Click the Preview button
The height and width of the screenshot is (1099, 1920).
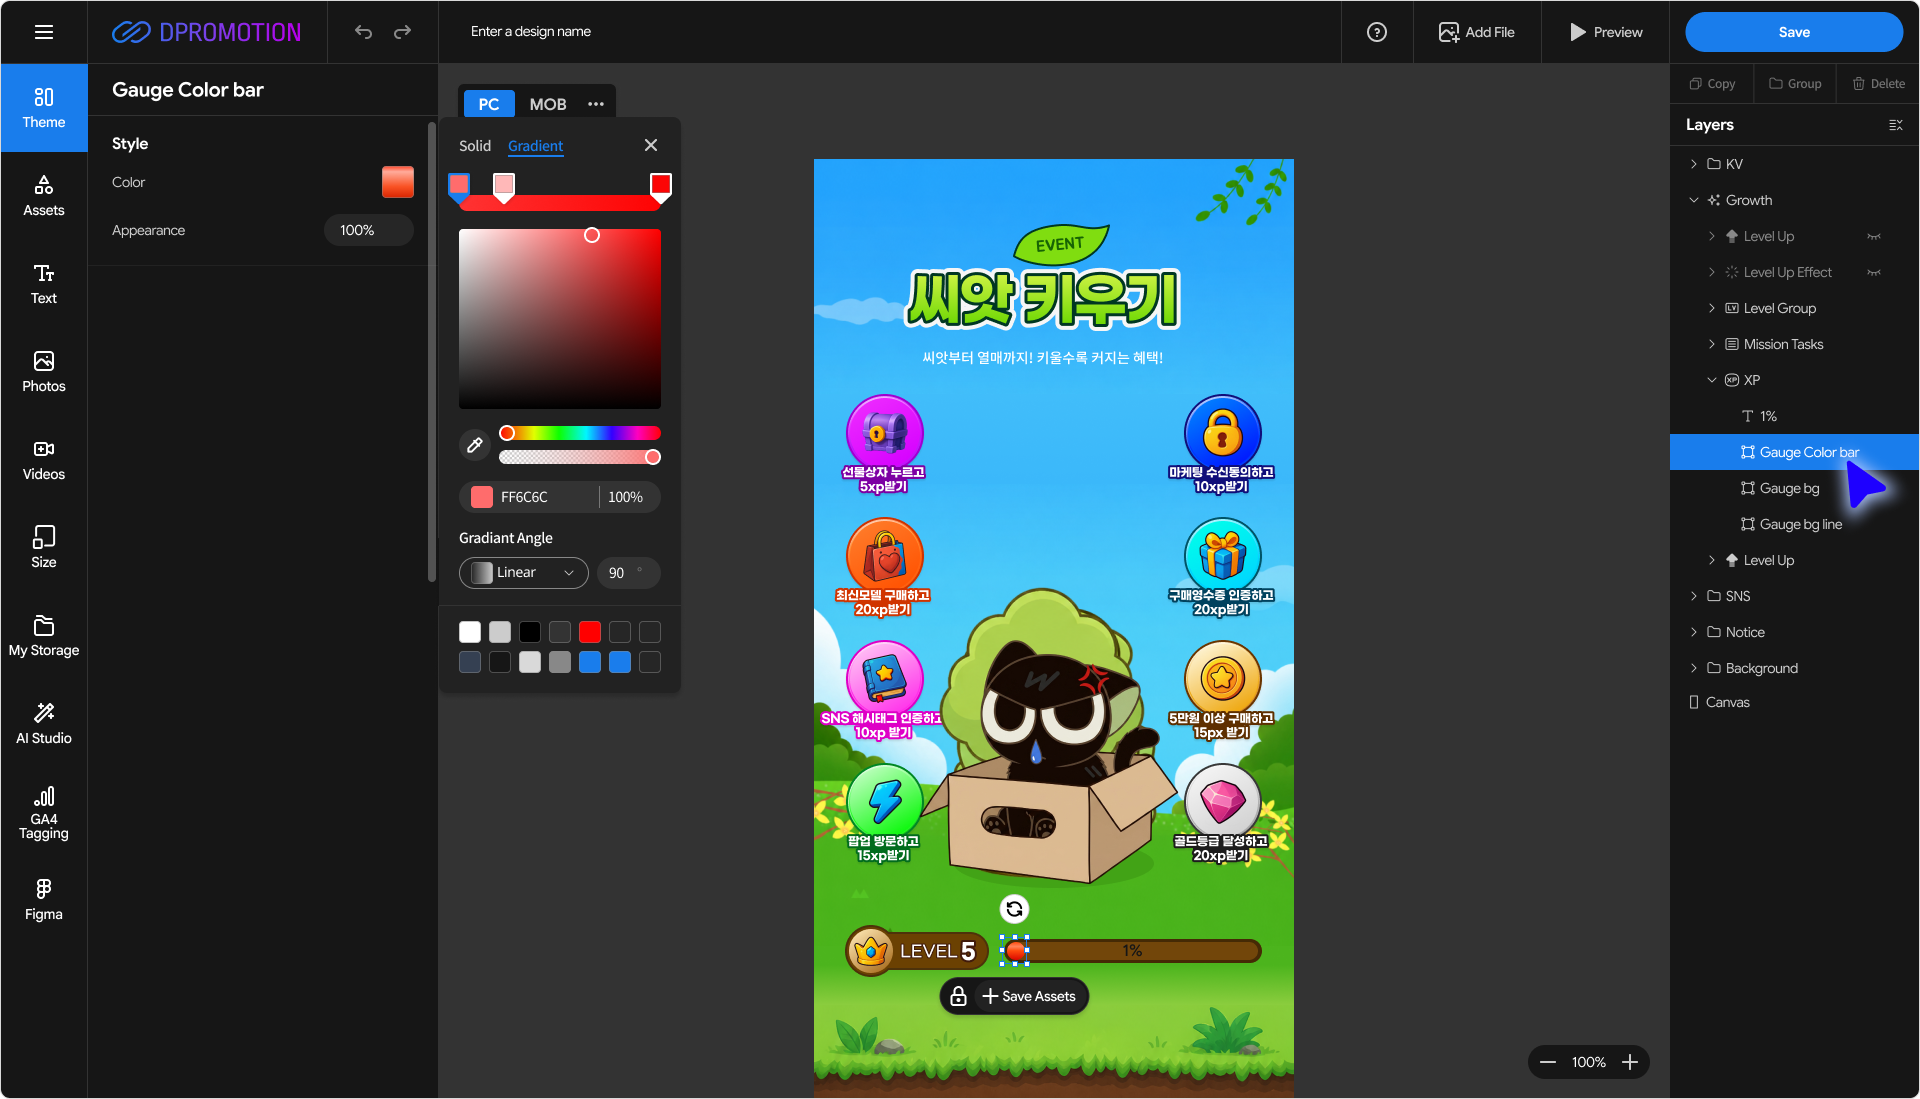(1606, 32)
